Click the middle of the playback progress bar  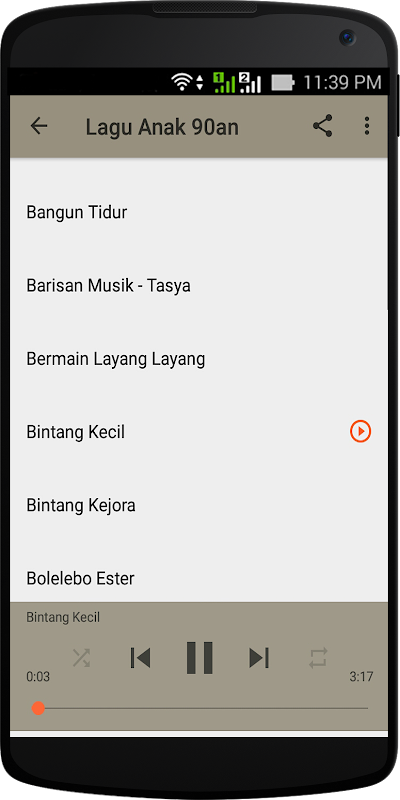pyautogui.click(x=203, y=708)
